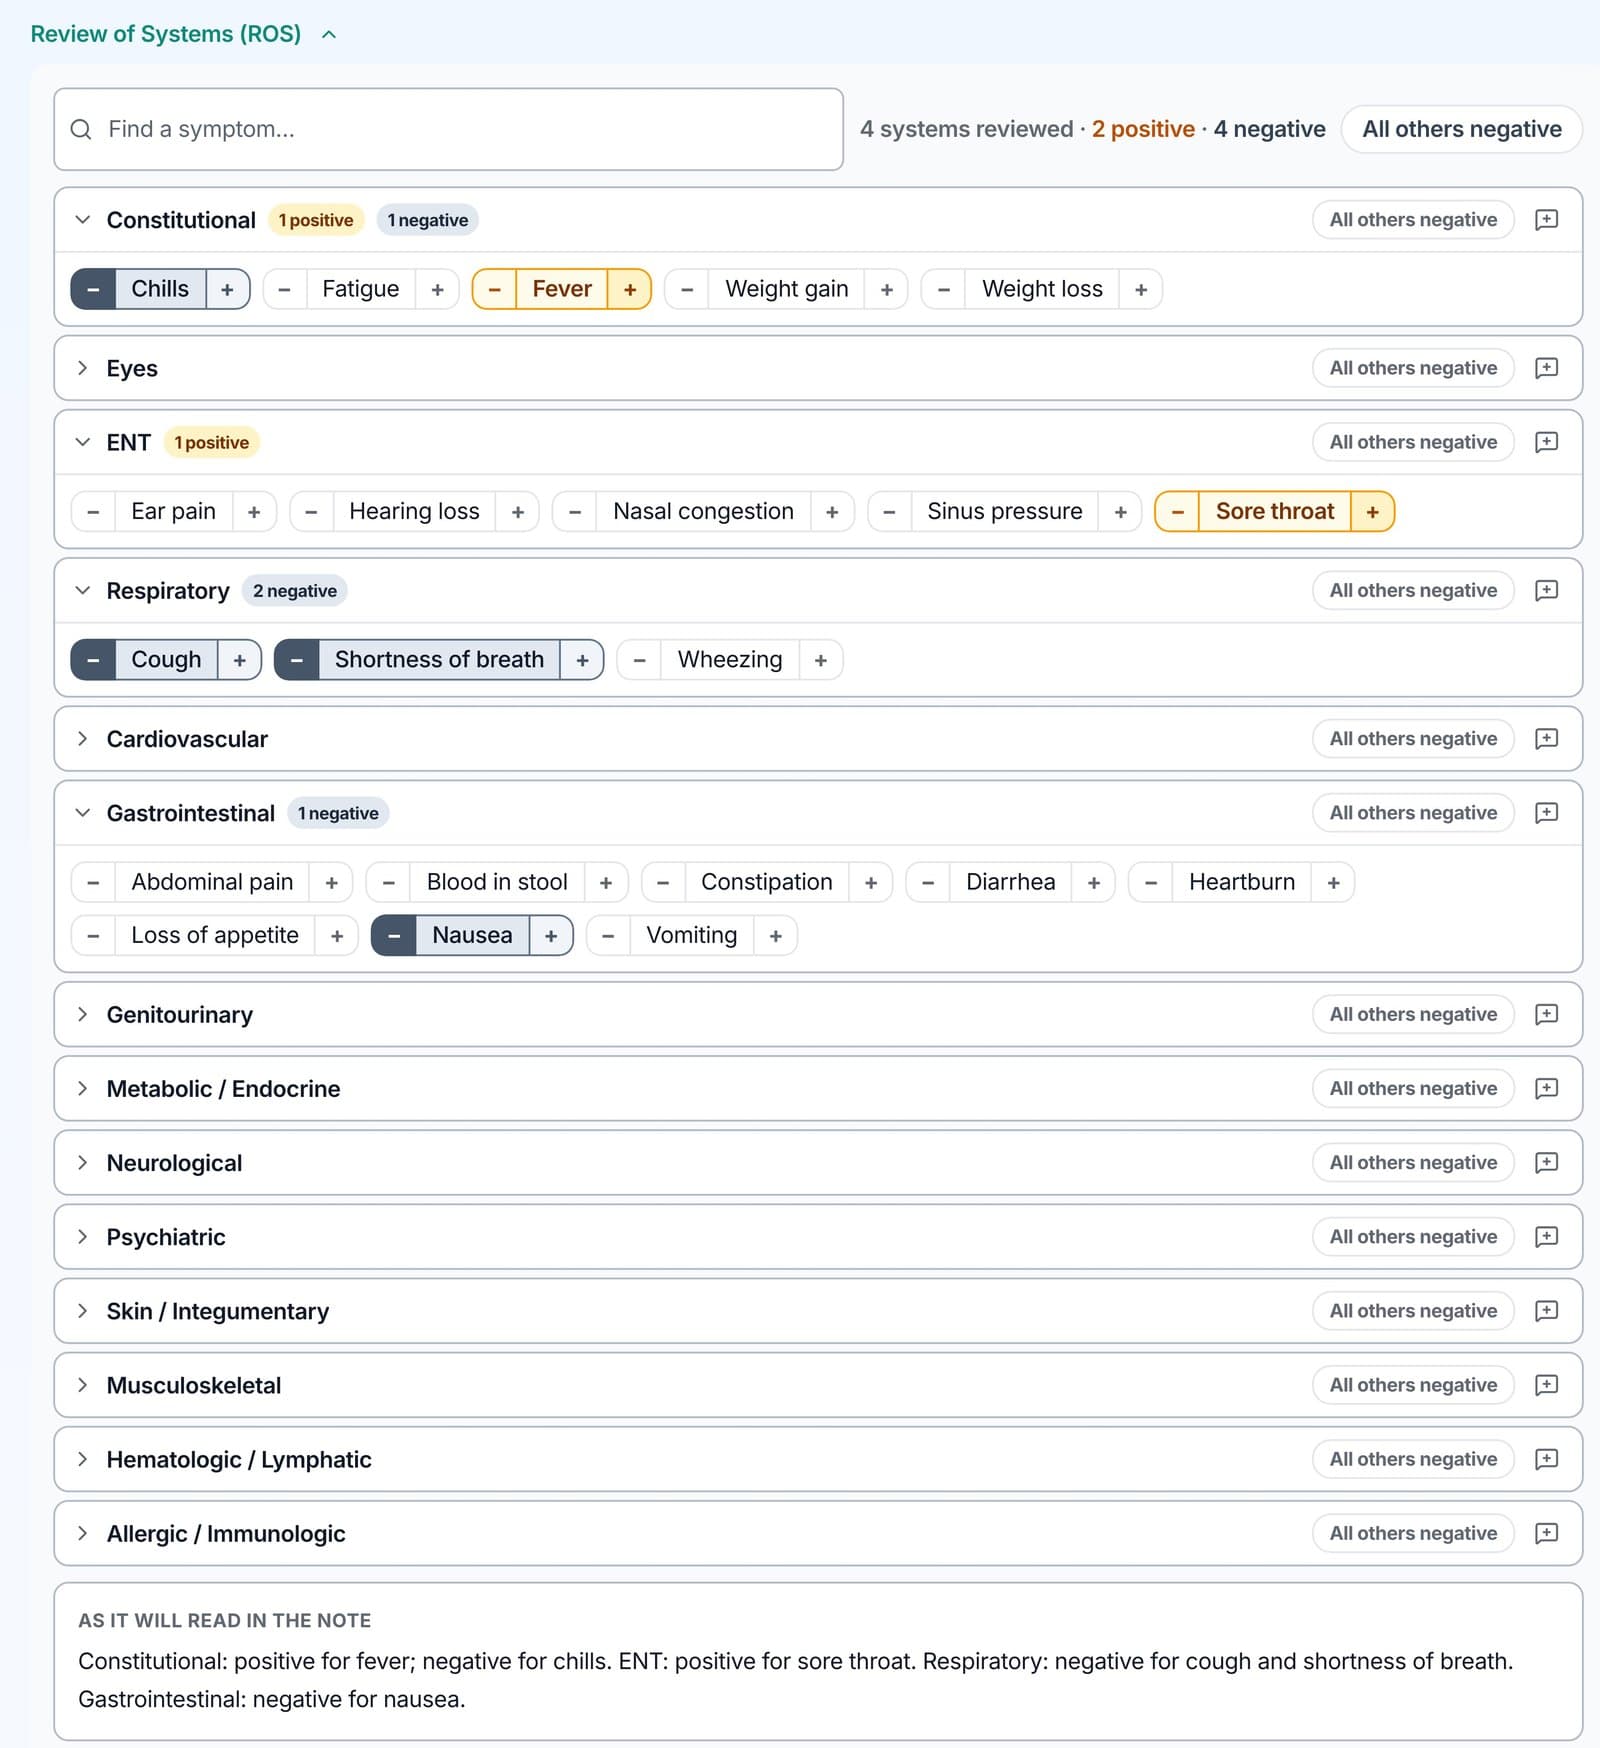Screen dimensions: 1600x1748
Task: Mark Wheezing as negative
Action: (x=639, y=660)
